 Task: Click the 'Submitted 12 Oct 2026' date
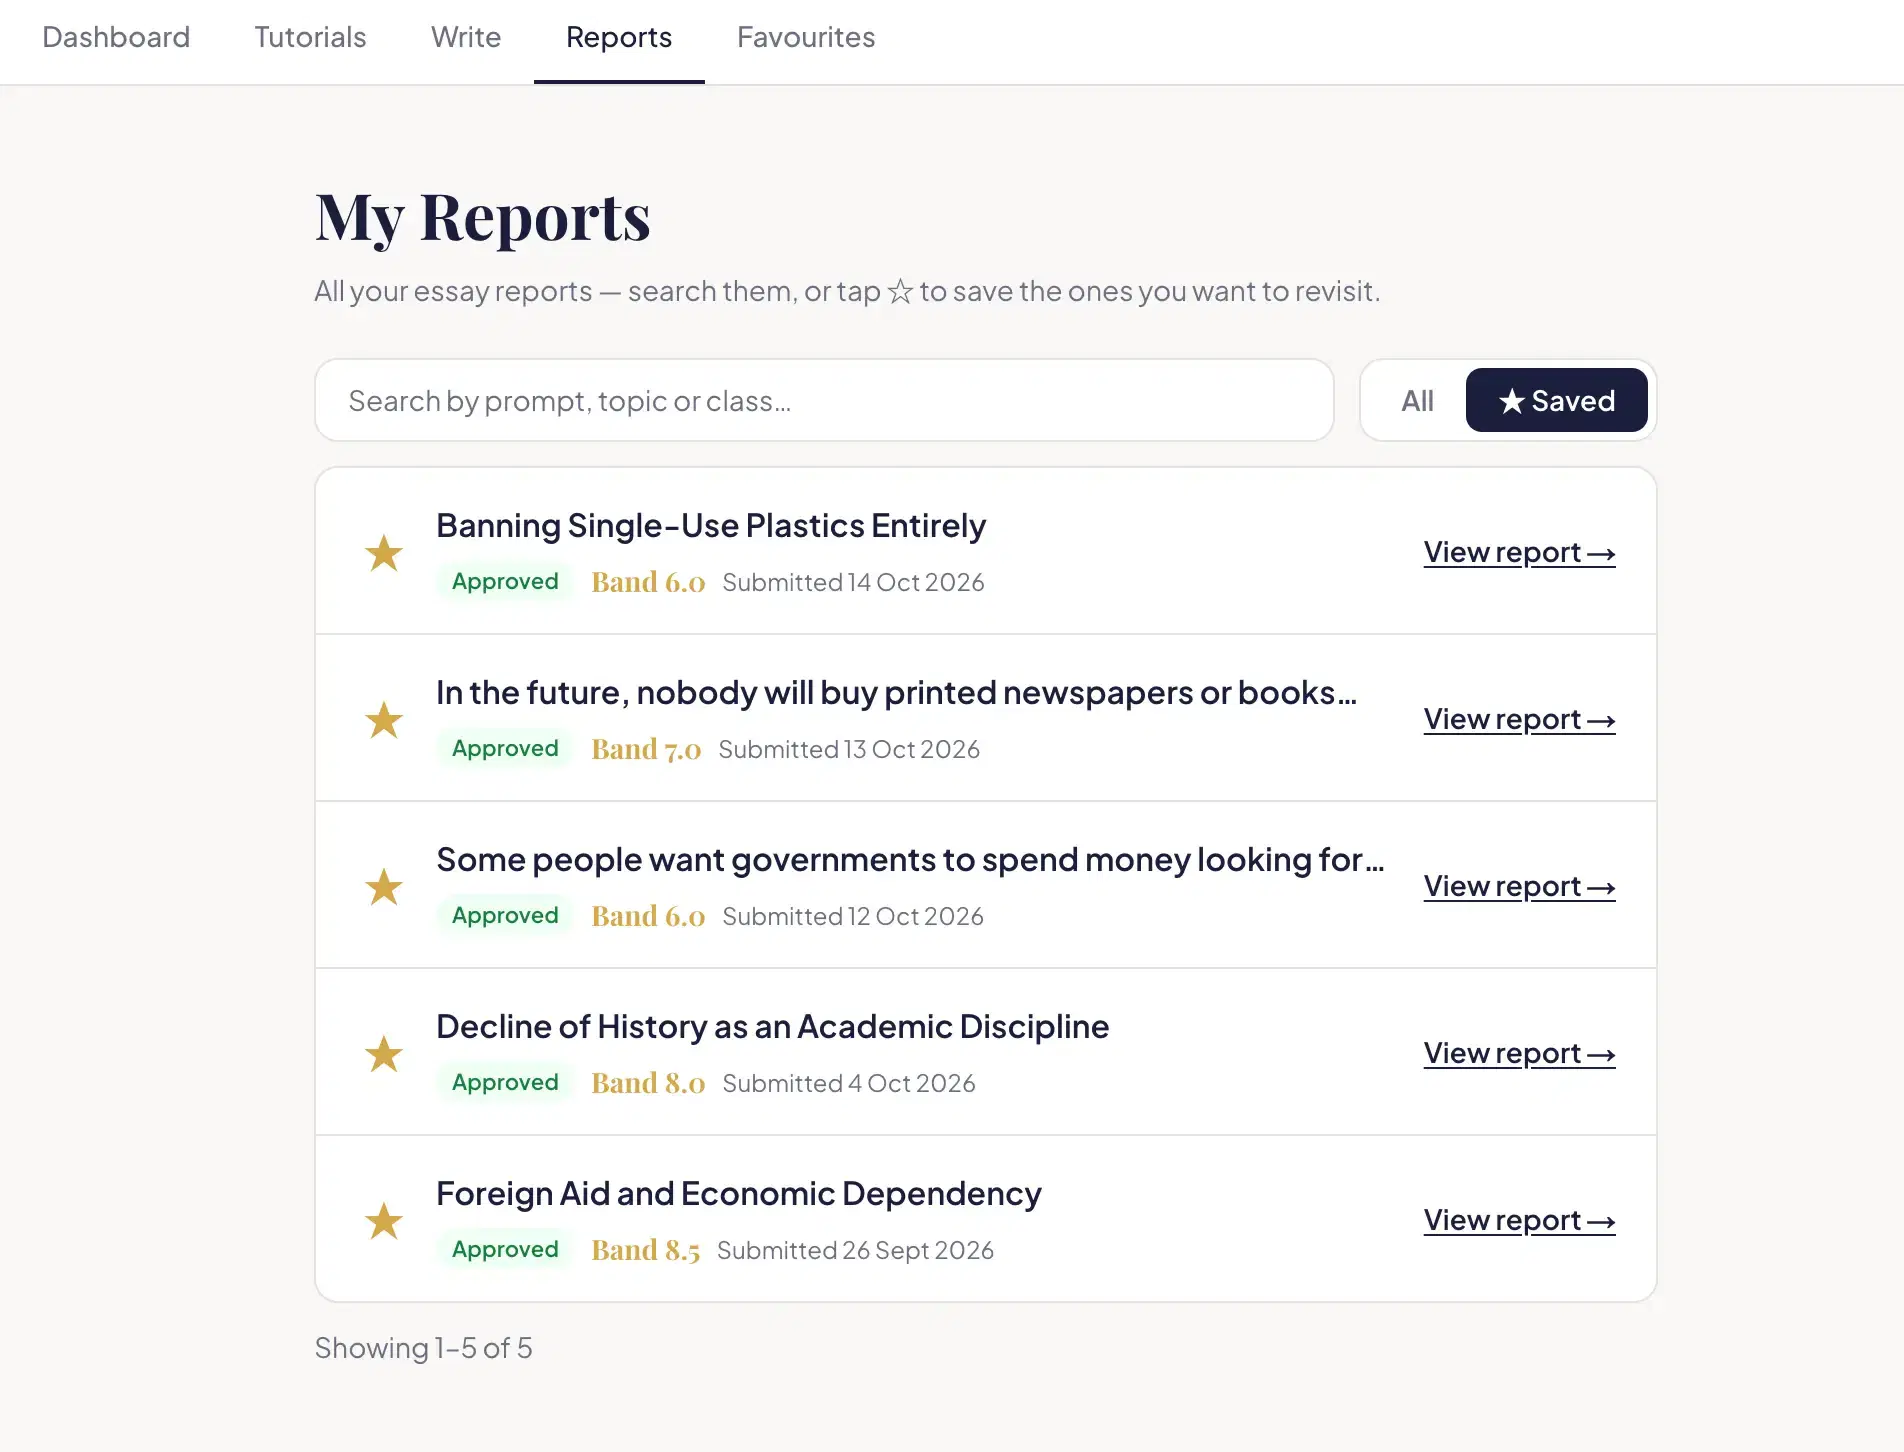tap(853, 916)
